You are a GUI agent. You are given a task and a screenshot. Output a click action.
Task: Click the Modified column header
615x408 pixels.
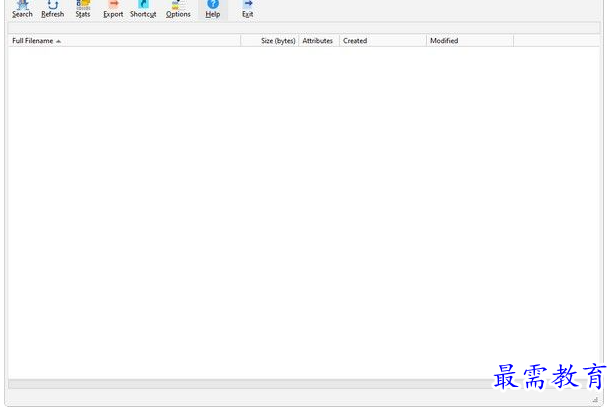[469, 41]
